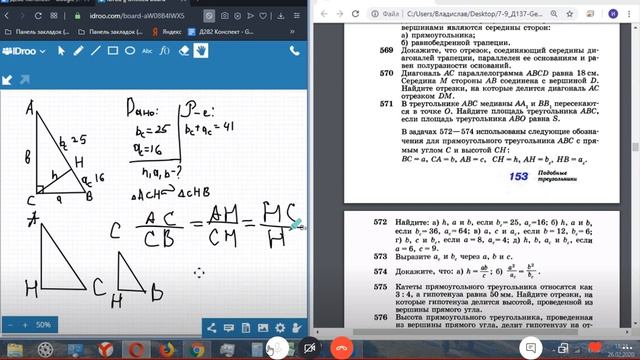The height and width of the screenshot is (360, 640).
Task: Select the rectangle shape tool
Action: coord(113,51)
